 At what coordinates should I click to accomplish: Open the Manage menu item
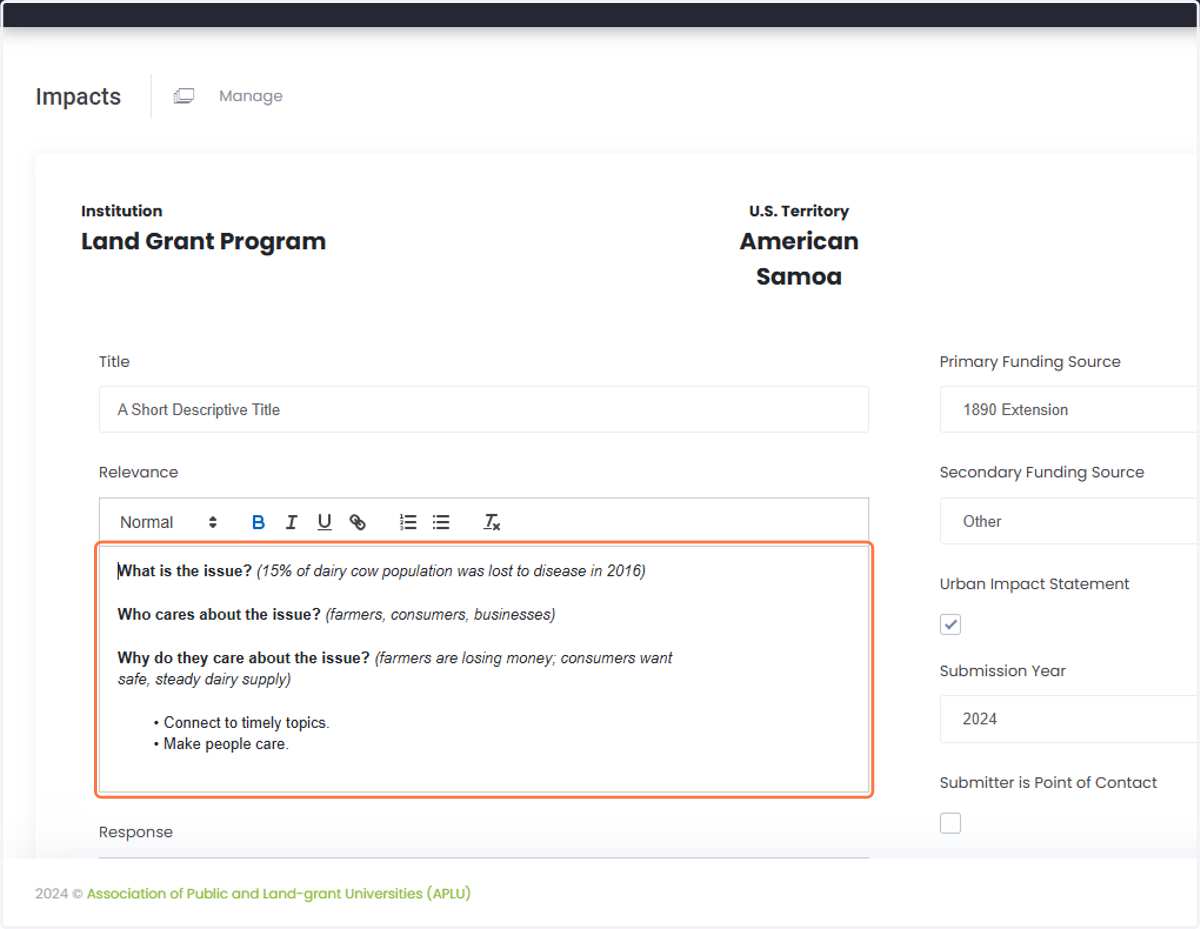(x=251, y=96)
